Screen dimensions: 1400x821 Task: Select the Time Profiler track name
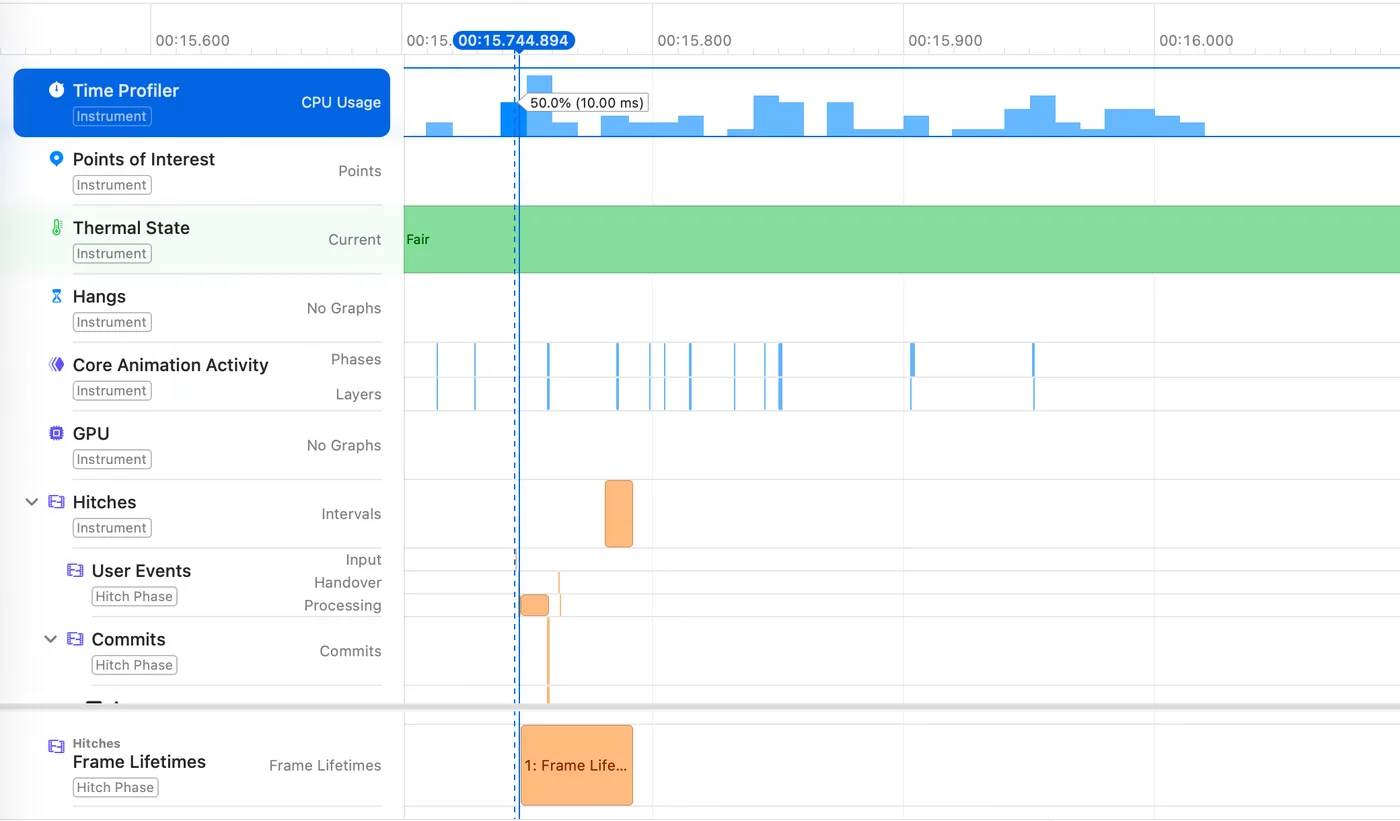click(126, 90)
